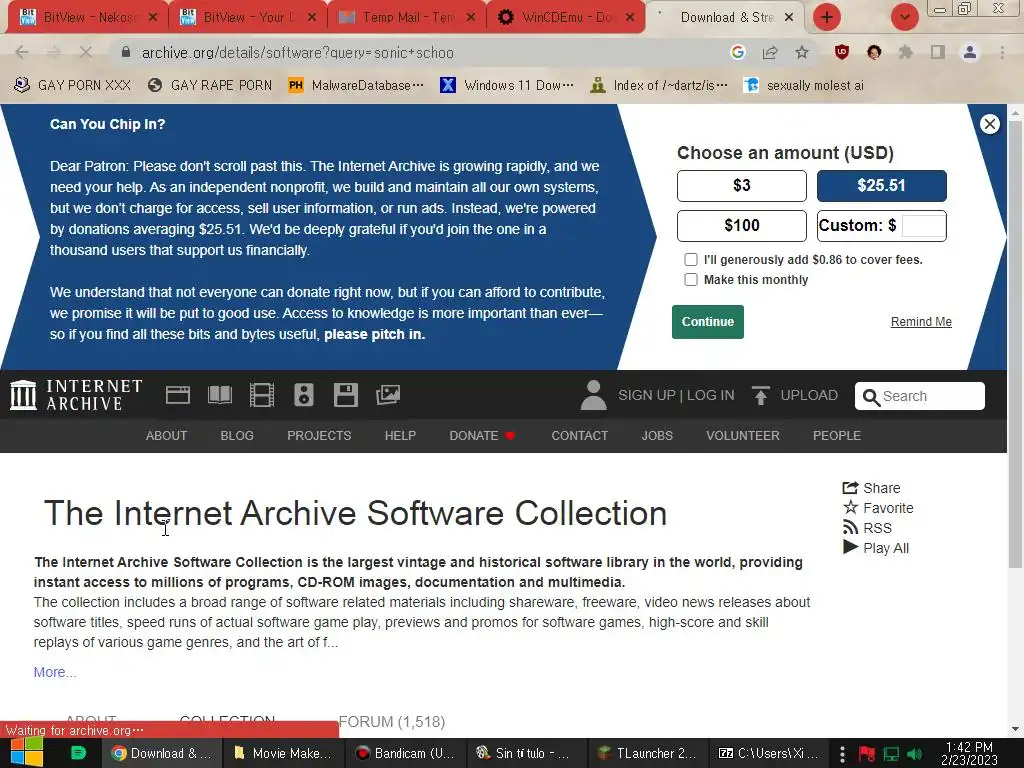Click the search magnifier icon
Image resolution: width=1024 pixels, height=768 pixels.
871,396
